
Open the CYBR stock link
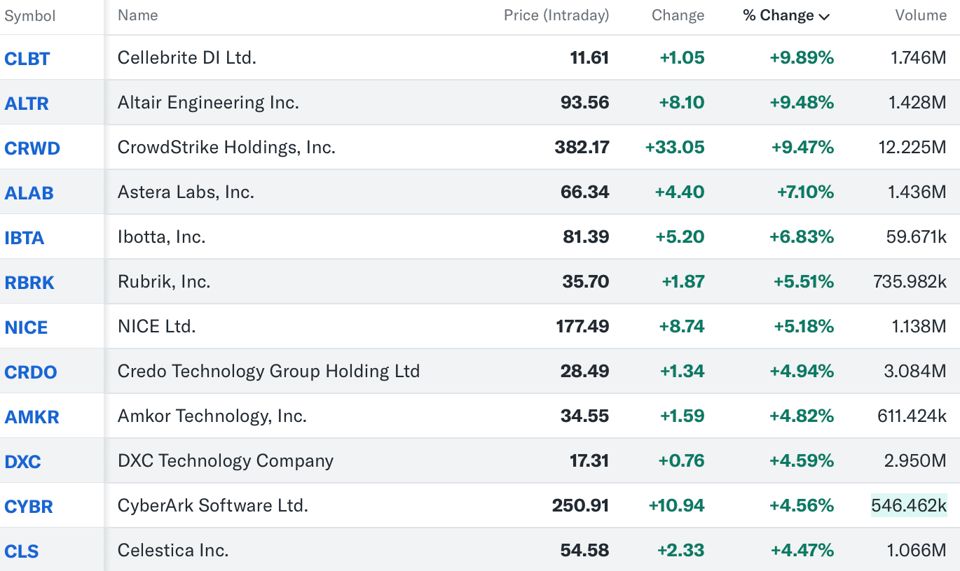(x=29, y=506)
